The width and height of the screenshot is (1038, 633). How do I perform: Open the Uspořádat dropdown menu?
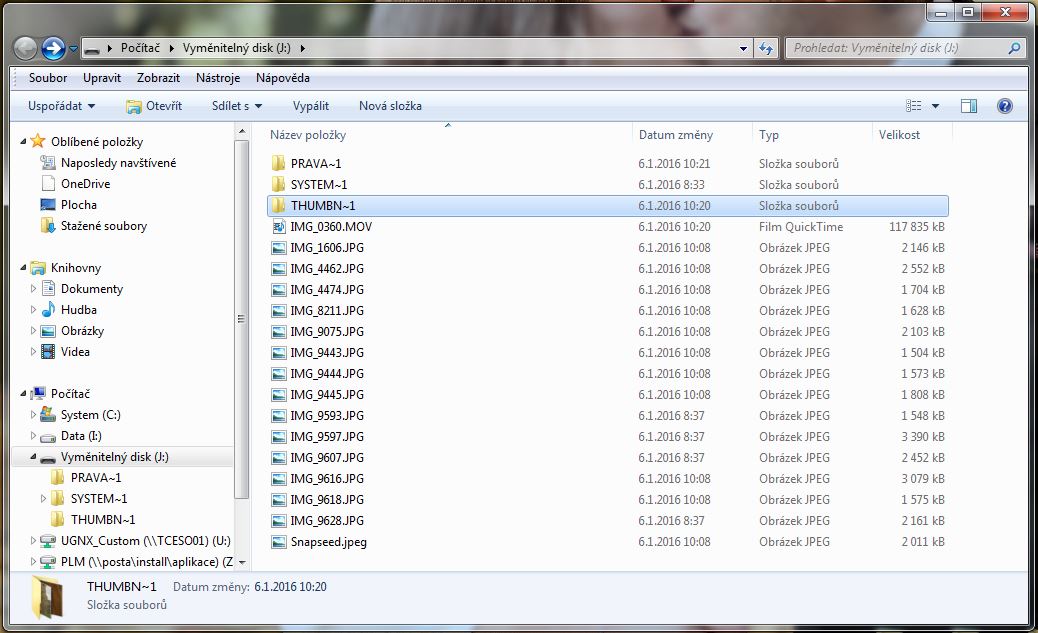[62, 106]
